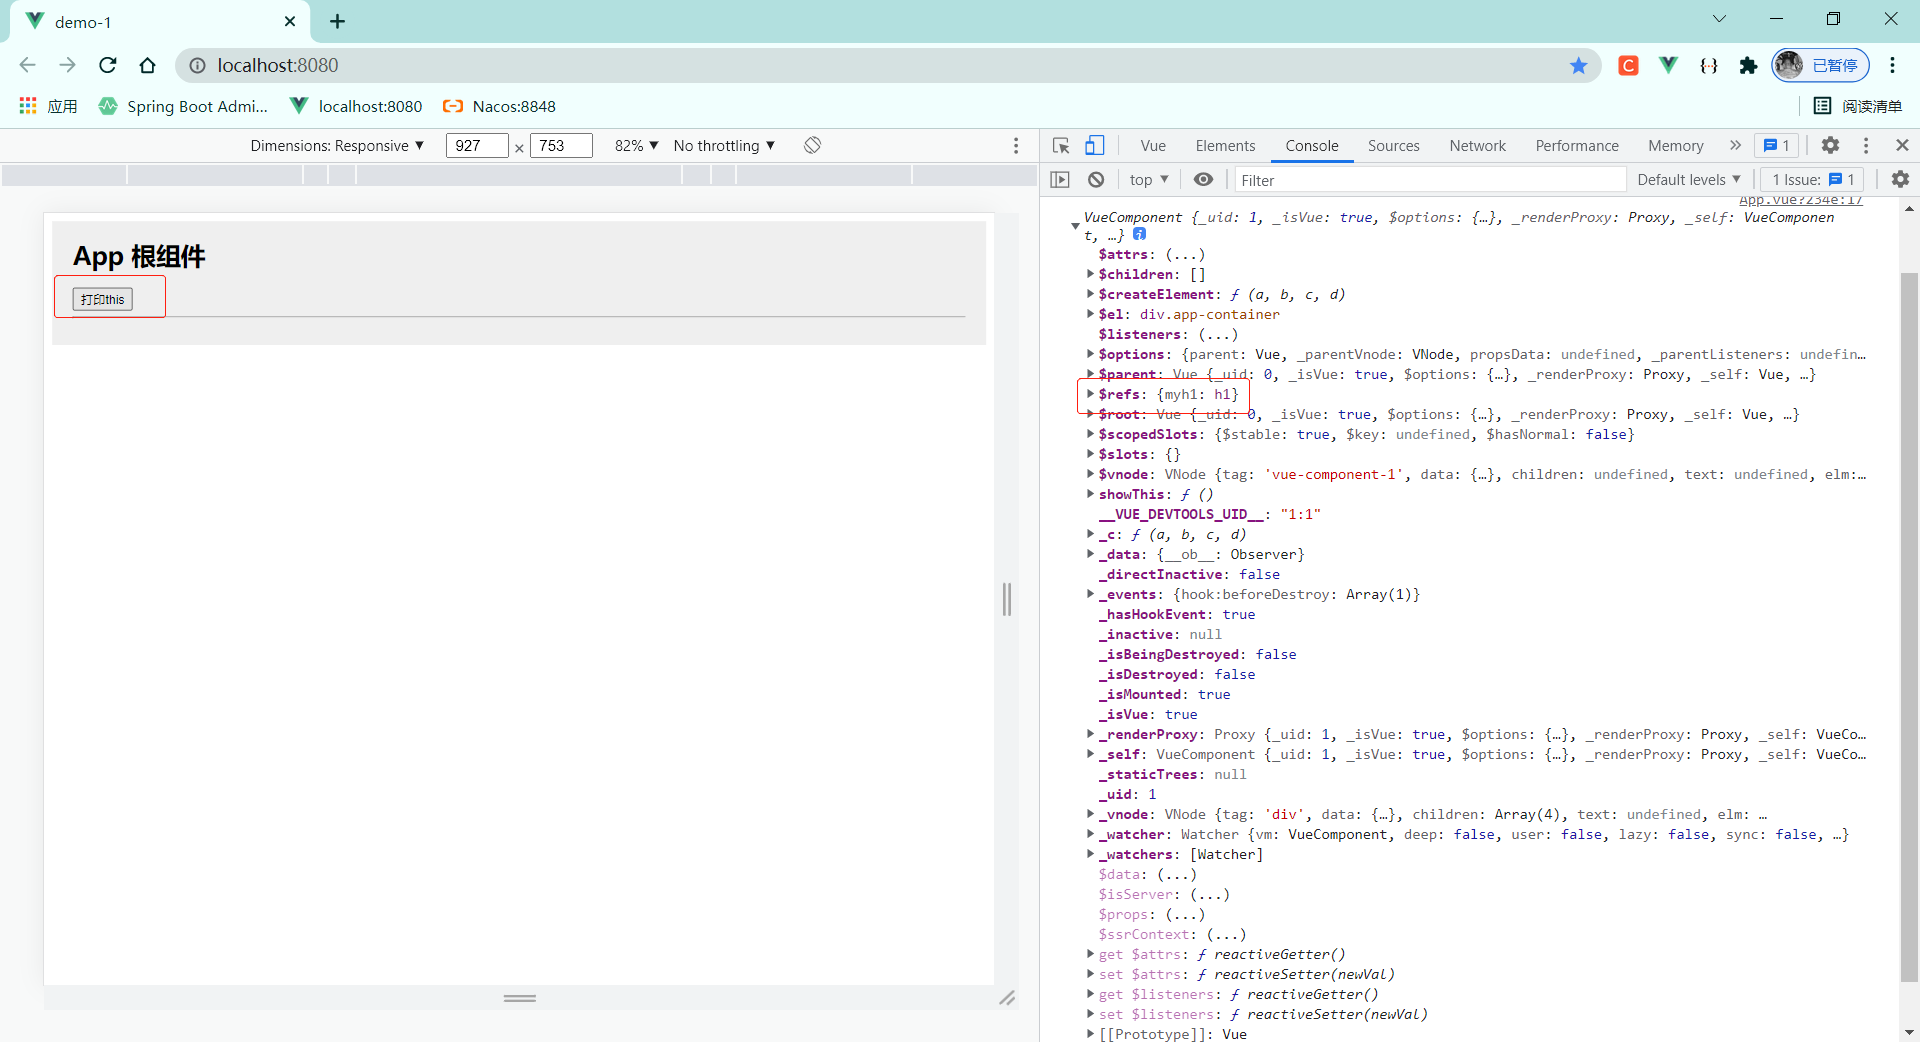The width and height of the screenshot is (1920, 1042).
Task: Reload the page
Action: pos(108,66)
